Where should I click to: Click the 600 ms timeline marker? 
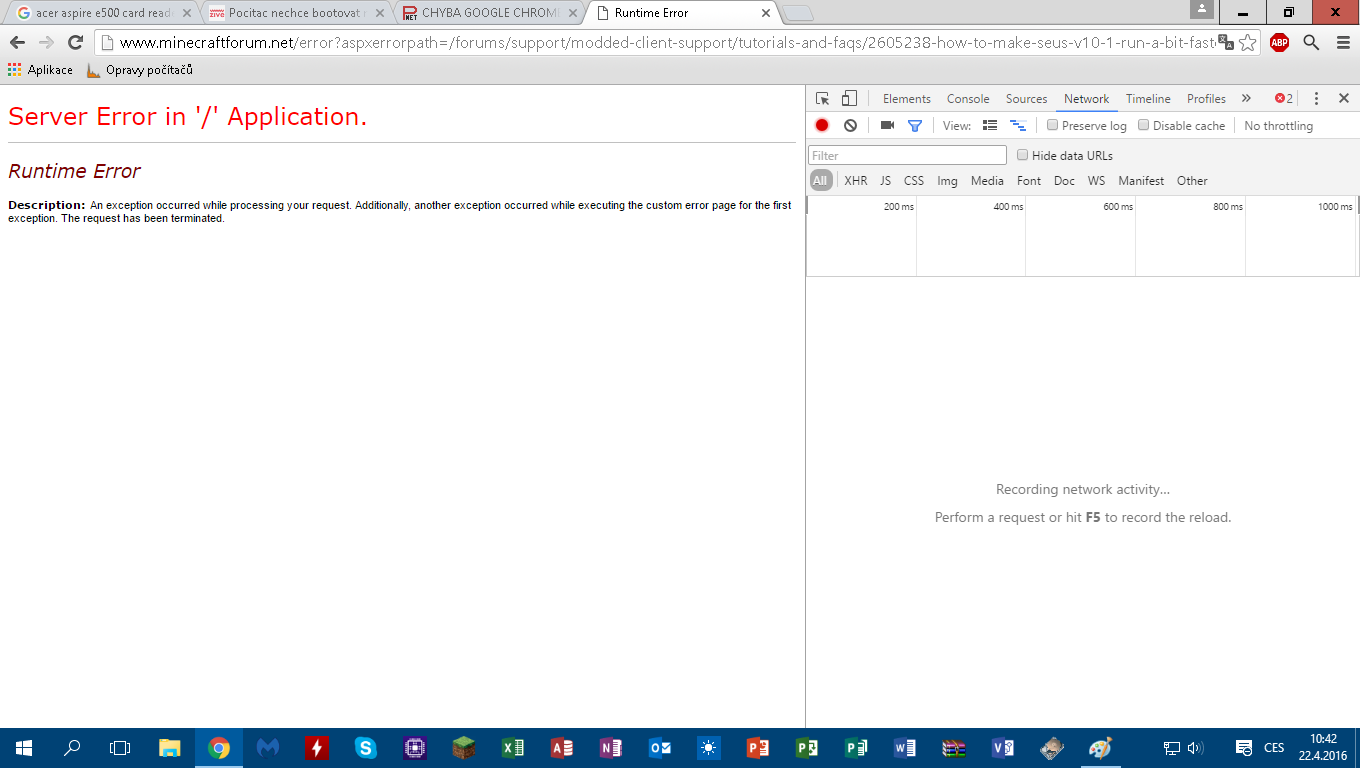coord(1118,207)
